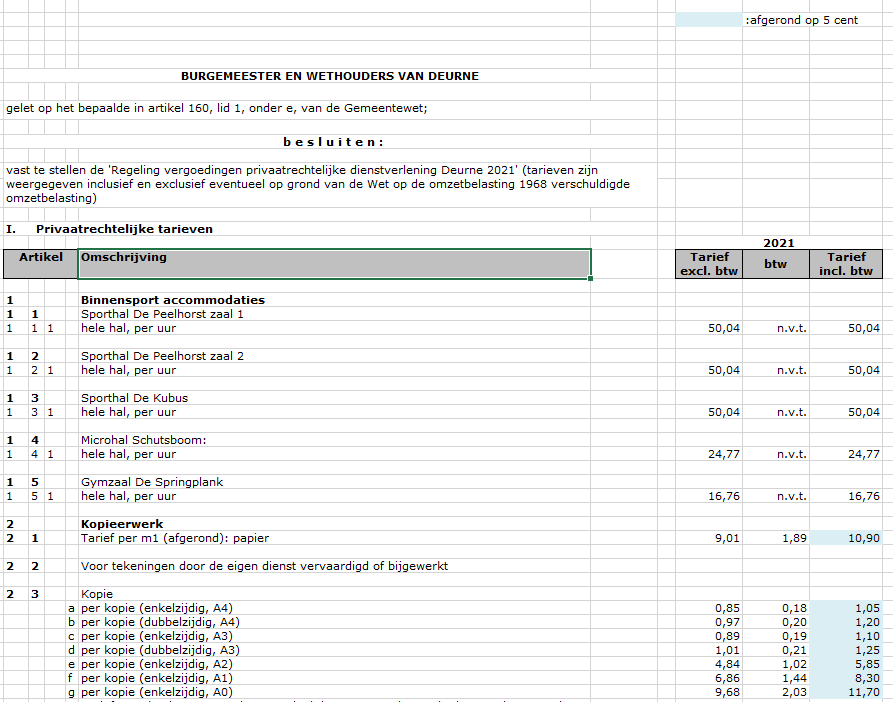Select the 'Sporthal De Kubus' cell
Image resolution: width=893 pixels, height=702 pixels.
point(134,398)
